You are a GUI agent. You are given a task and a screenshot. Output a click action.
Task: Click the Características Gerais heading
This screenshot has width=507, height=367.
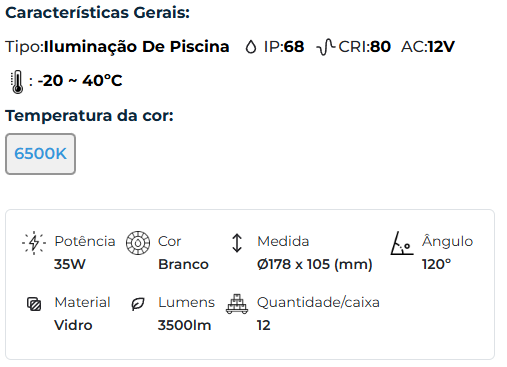point(97,13)
